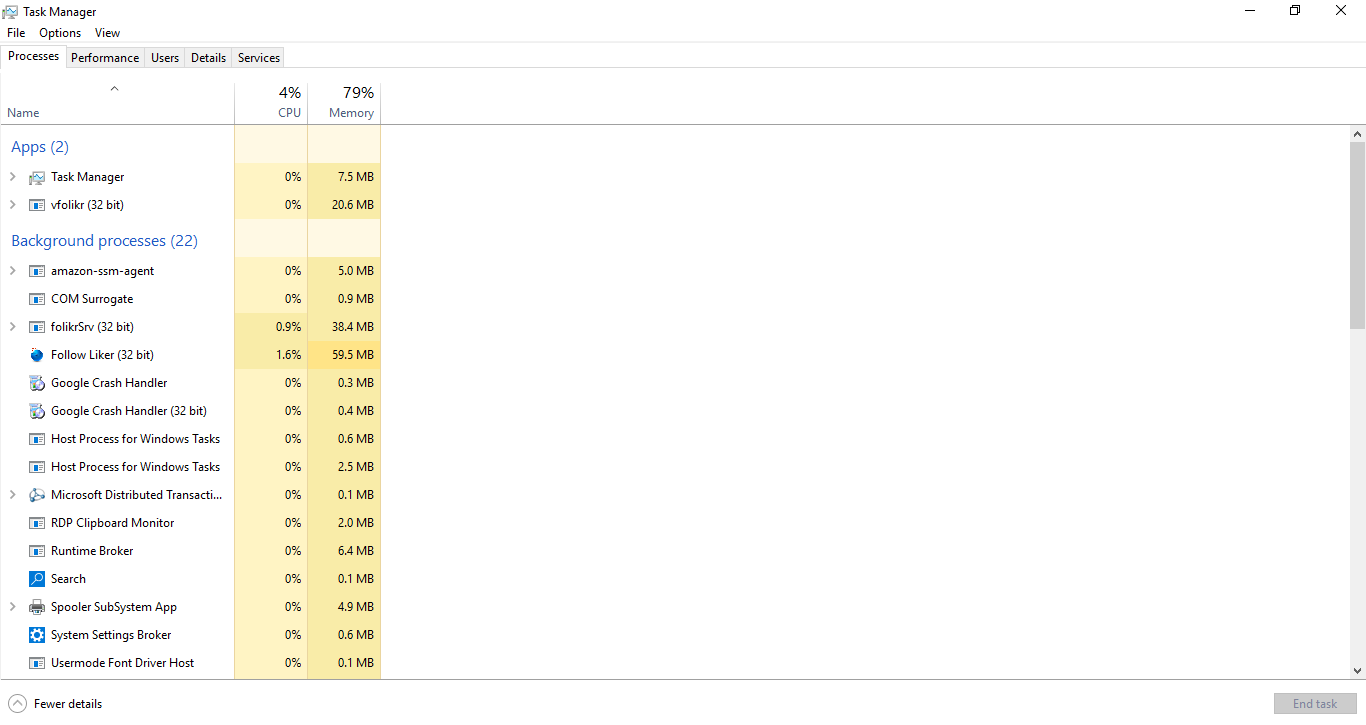Screen dimensions: 1366x725
Task: Click the Apps (2) group heading
Action: coord(40,147)
